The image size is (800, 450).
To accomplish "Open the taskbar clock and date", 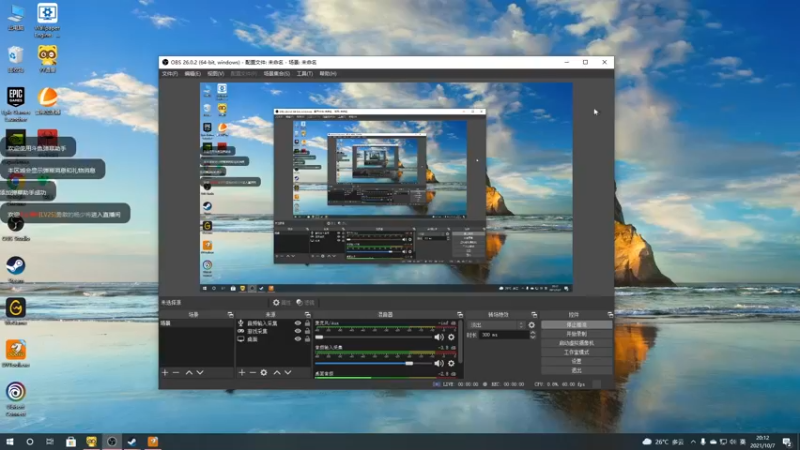I will [x=762, y=442].
